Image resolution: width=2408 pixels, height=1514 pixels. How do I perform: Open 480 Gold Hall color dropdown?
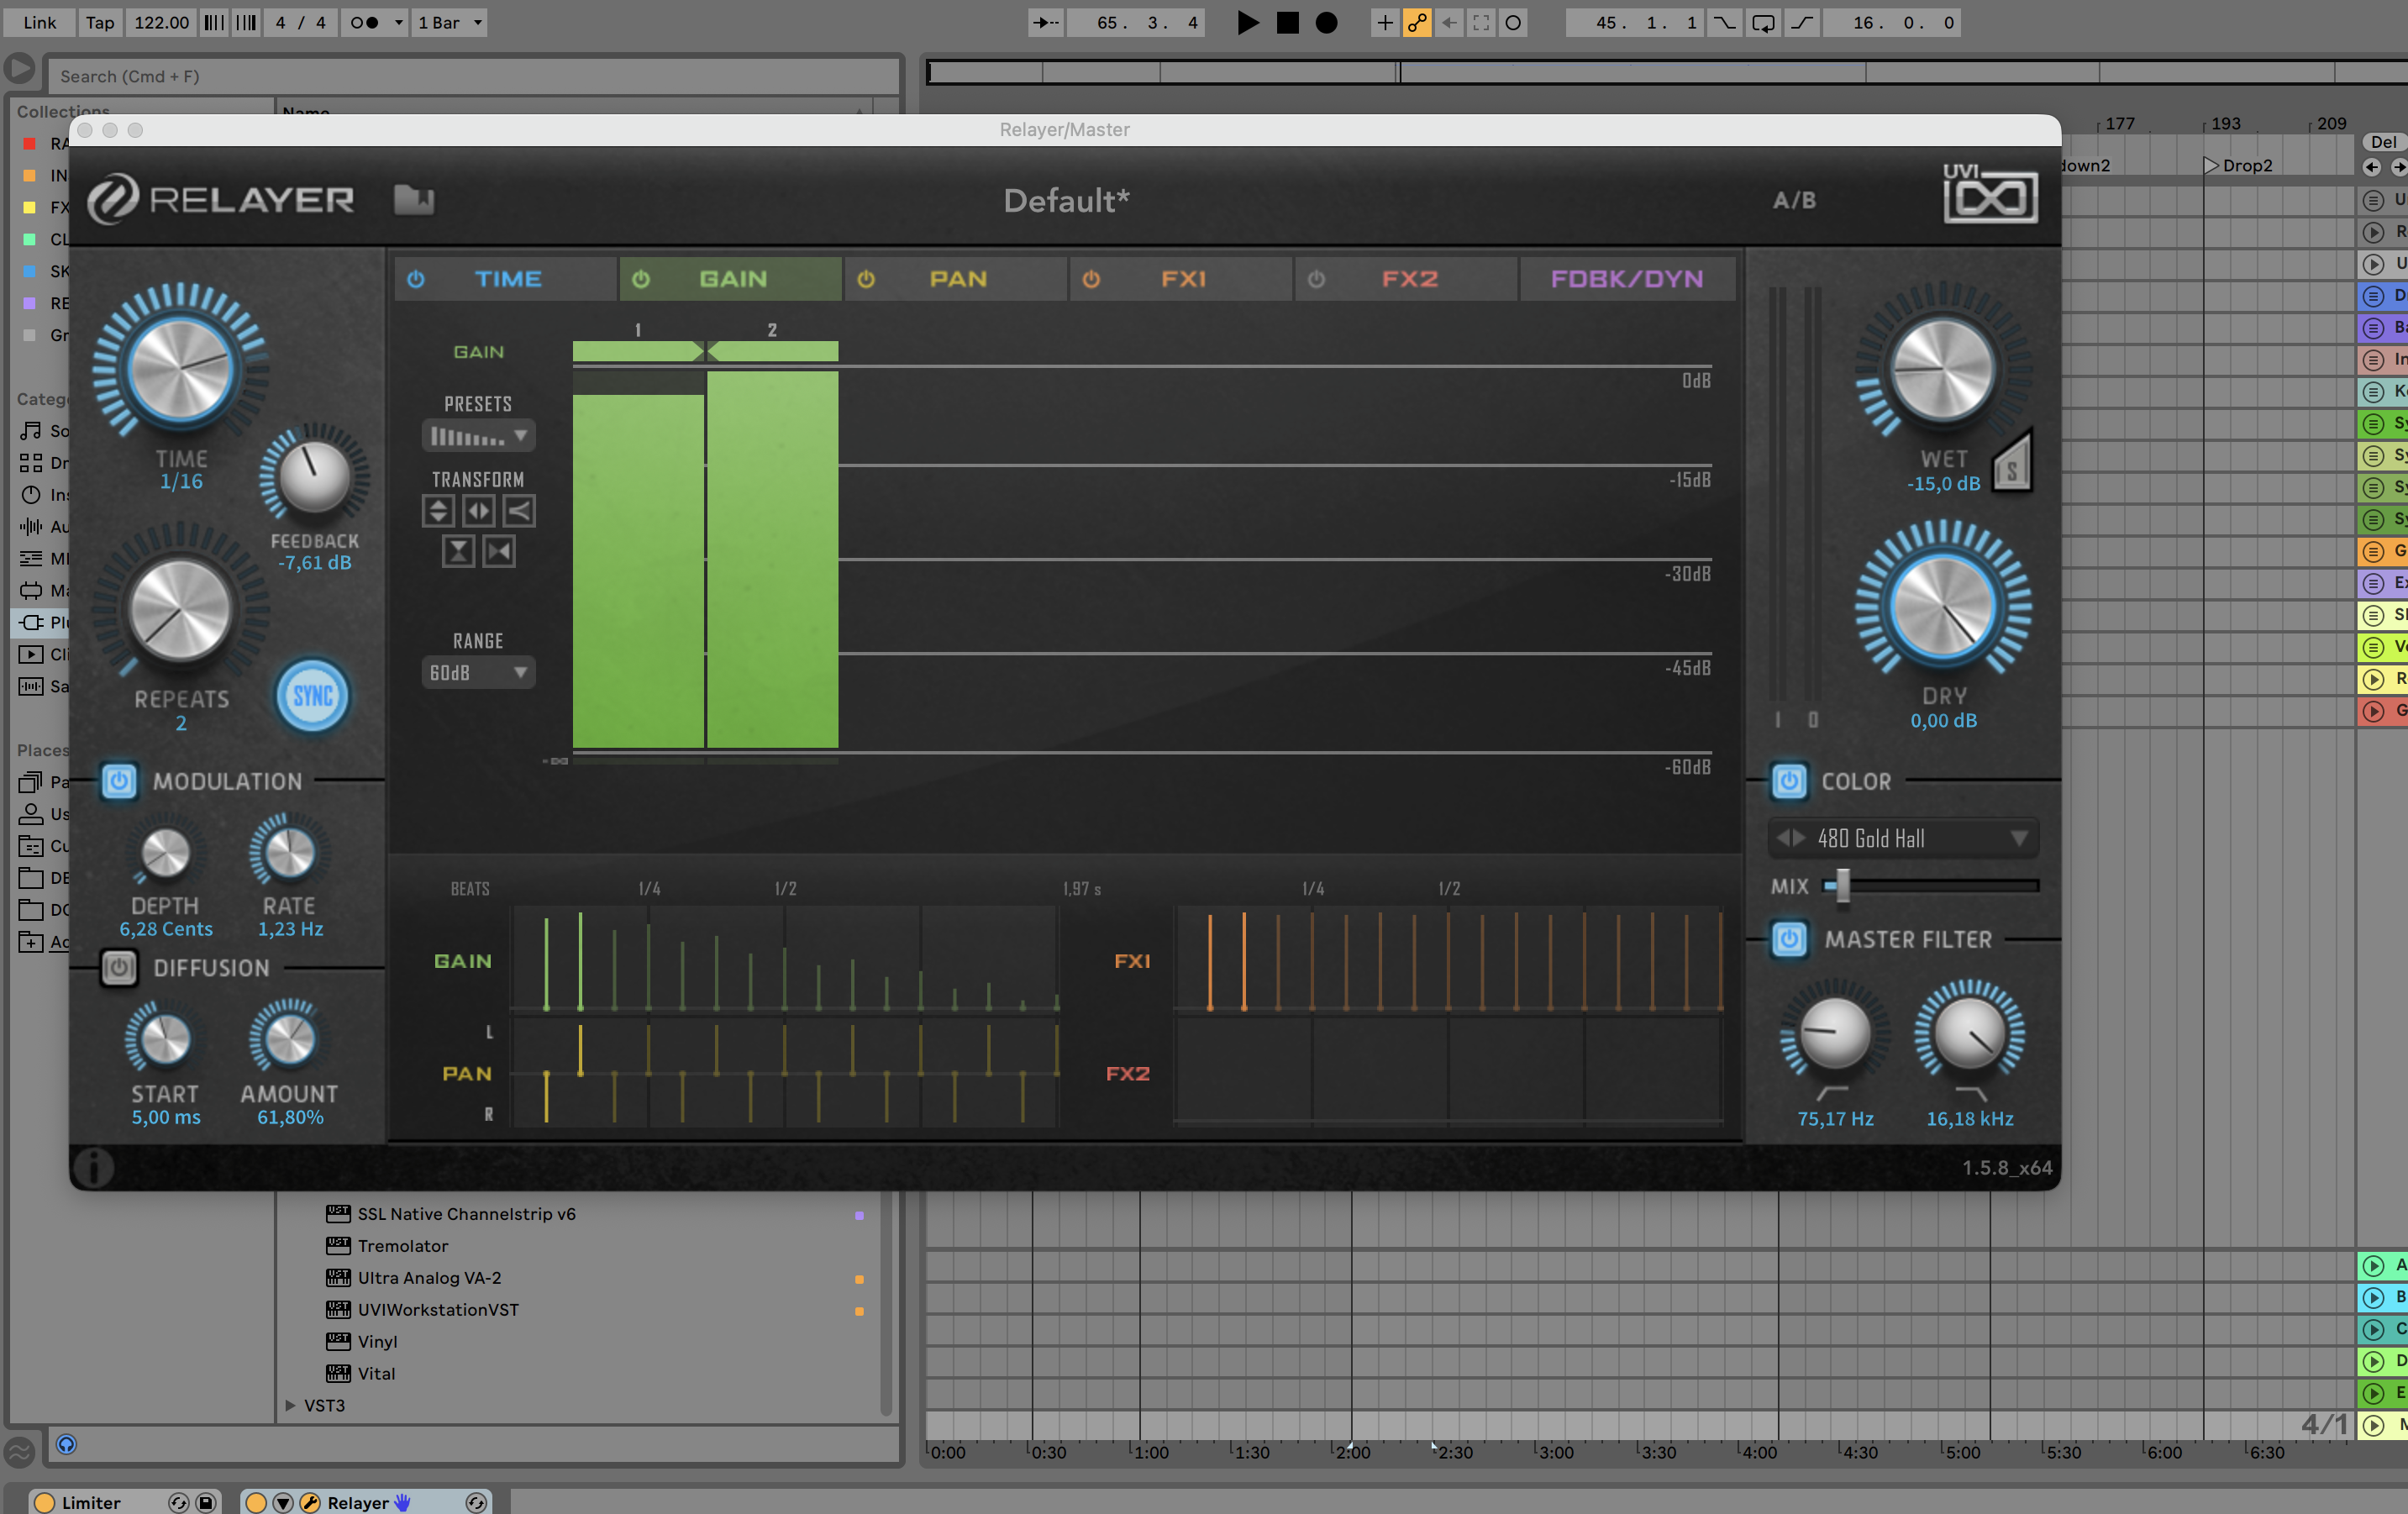point(1904,838)
